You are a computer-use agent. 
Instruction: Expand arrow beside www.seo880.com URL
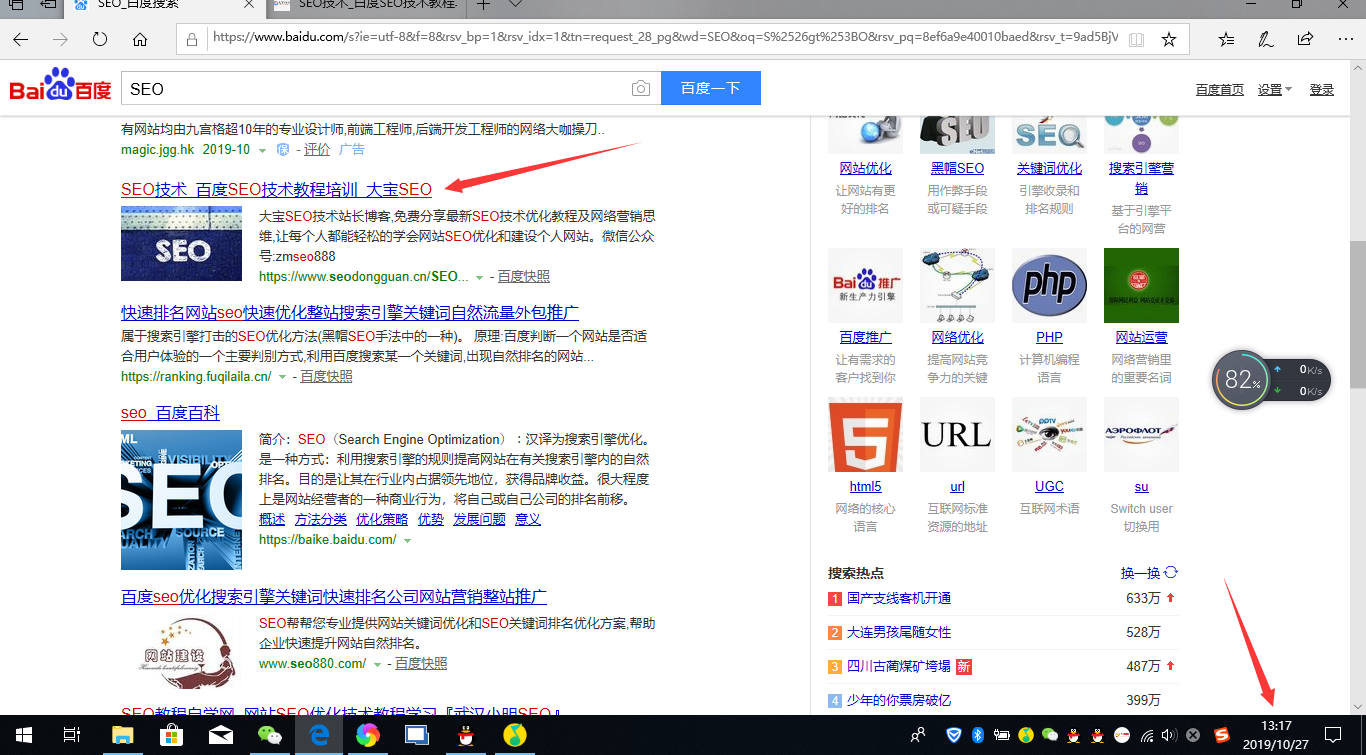(377, 664)
